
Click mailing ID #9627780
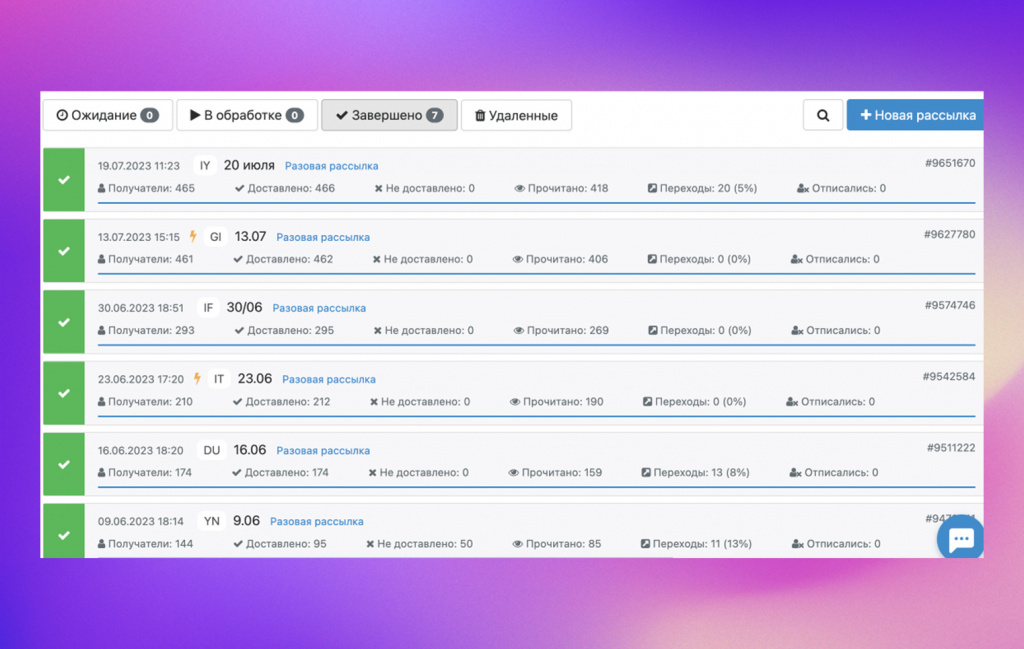point(950,234)
